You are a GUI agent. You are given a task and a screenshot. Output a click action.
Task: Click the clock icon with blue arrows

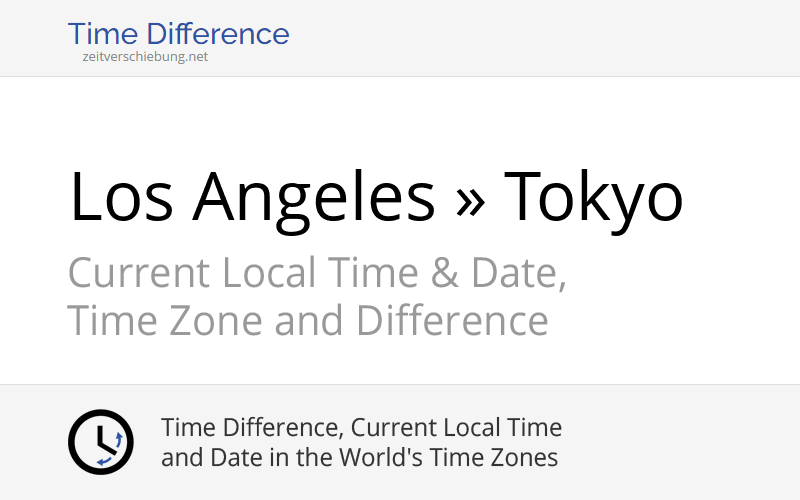[101, 442]
